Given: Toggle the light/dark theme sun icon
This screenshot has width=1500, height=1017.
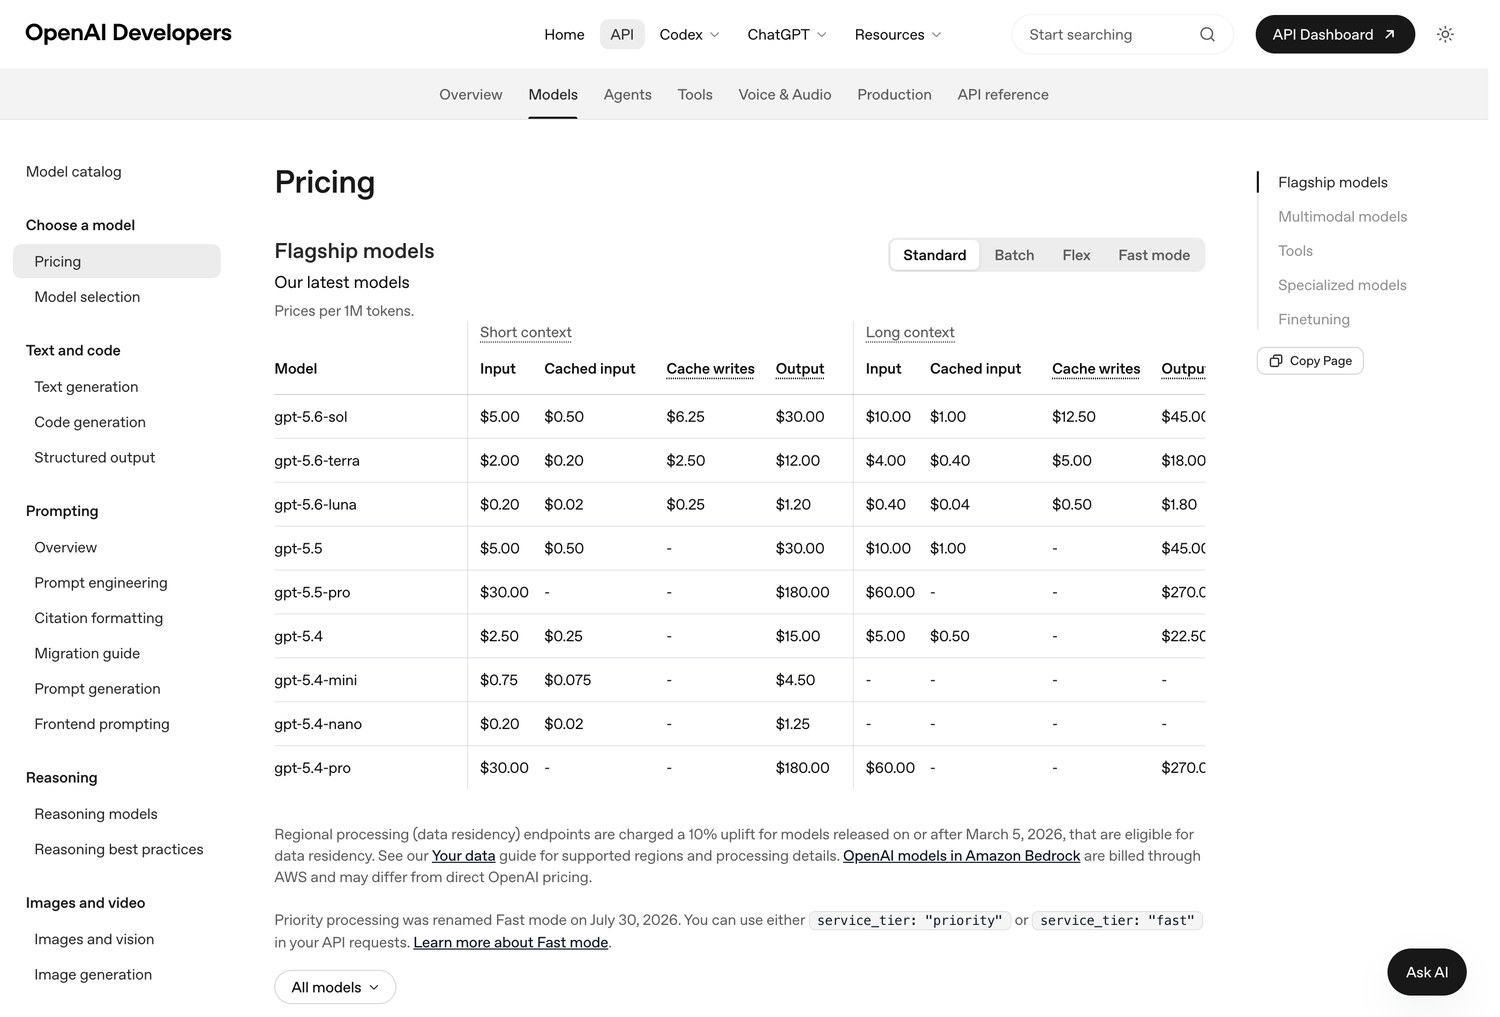Looking at the screenshot, I should [x=1445, y=34].
